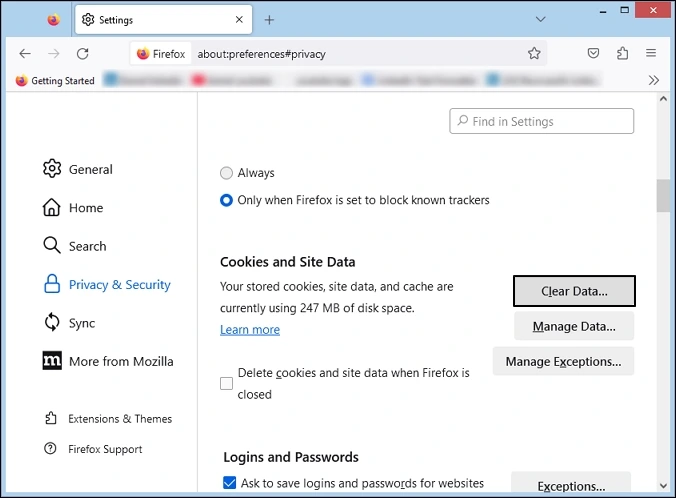Open Firefox Support link
The height and width of the screenshot is (498, 676).
[93, 449]
